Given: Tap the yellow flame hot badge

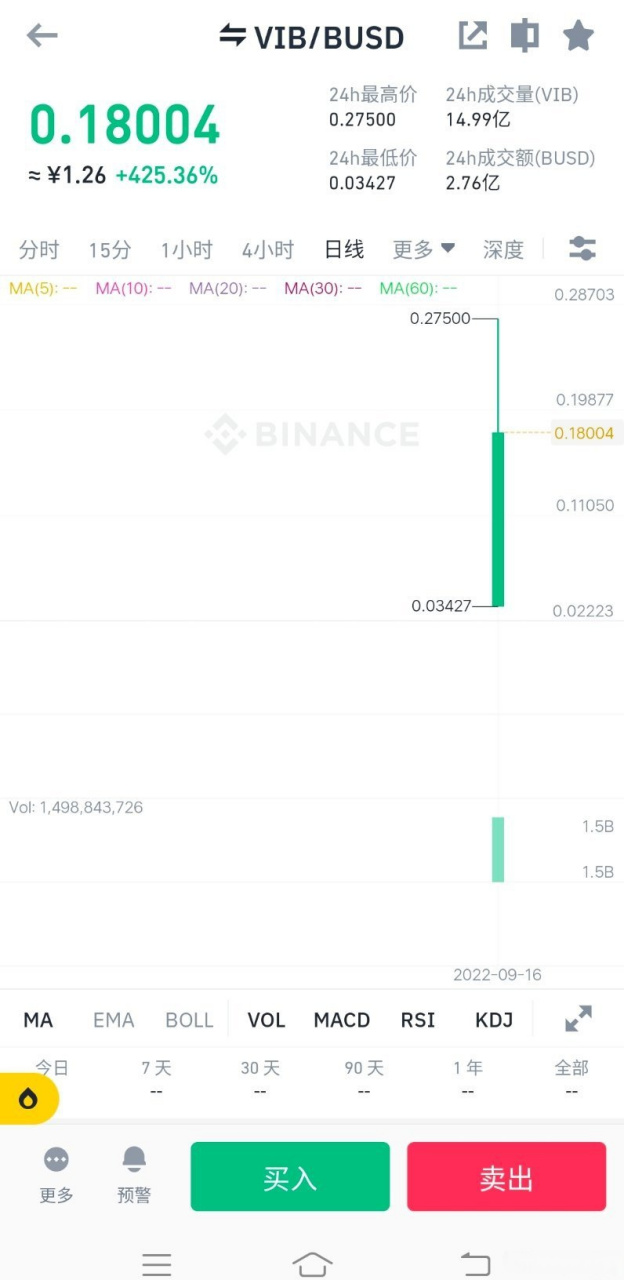Looking at the screenshot, I should (28, 1099).
